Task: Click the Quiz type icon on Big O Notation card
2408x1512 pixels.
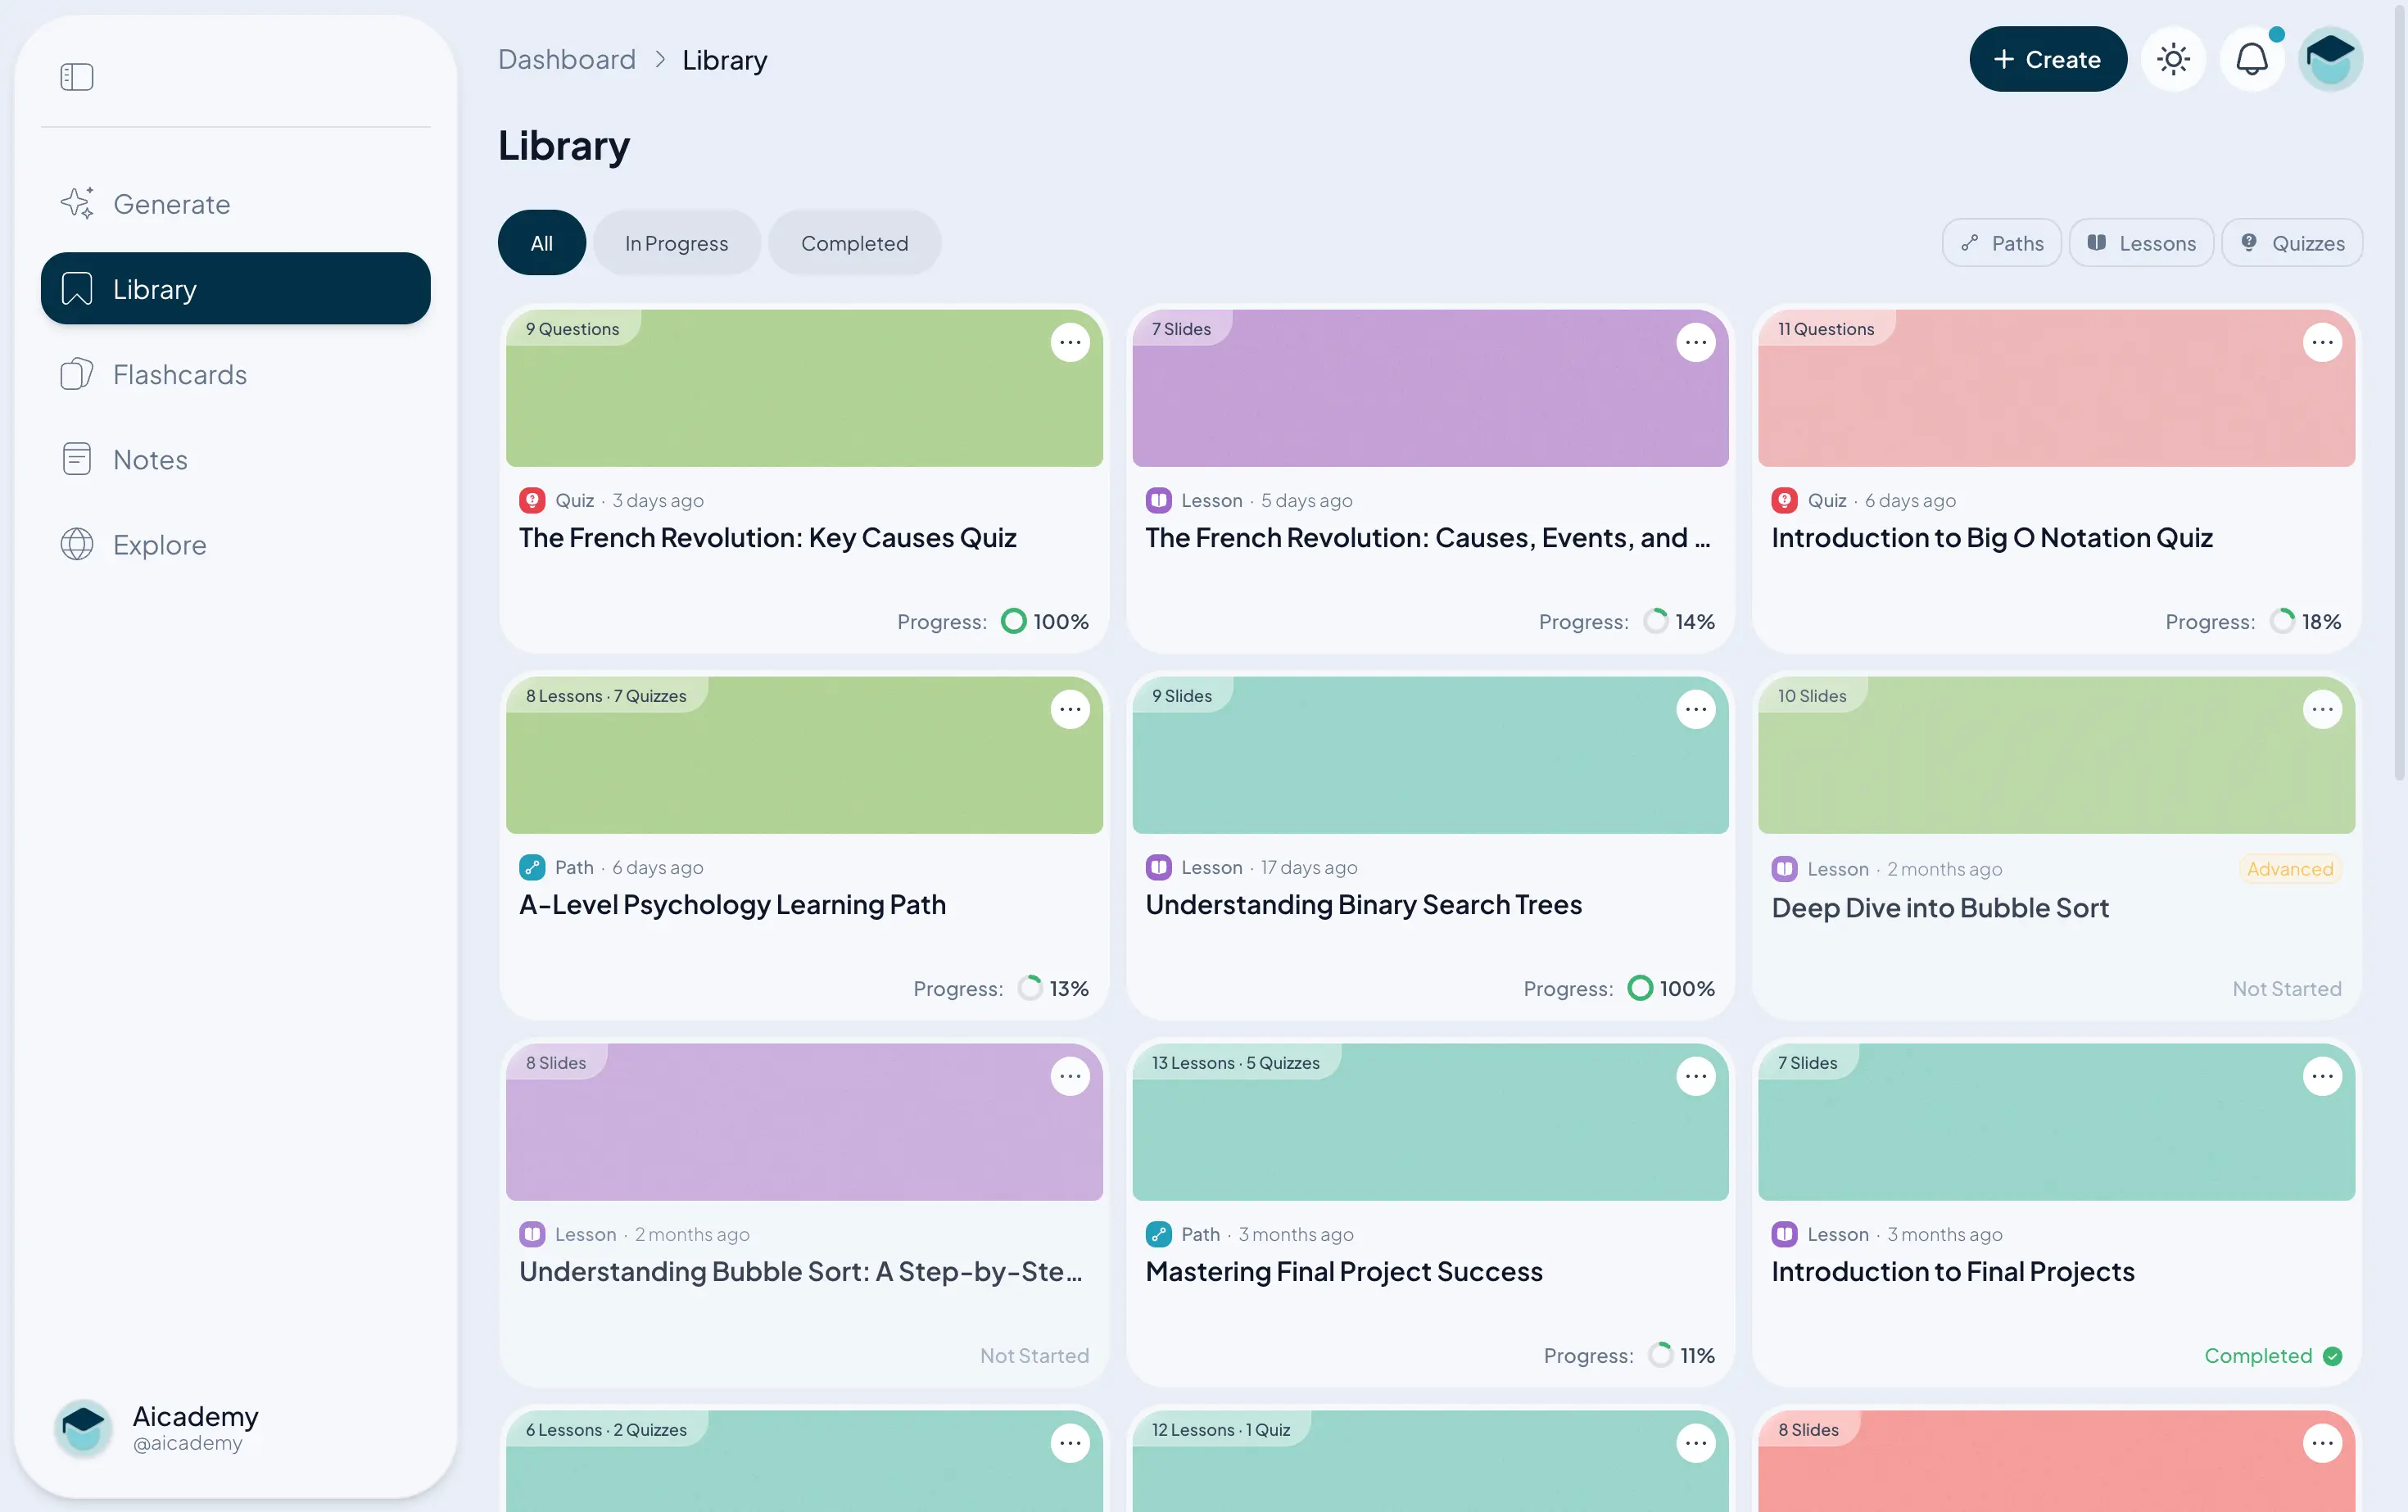Action: (x=1784, y=500)
